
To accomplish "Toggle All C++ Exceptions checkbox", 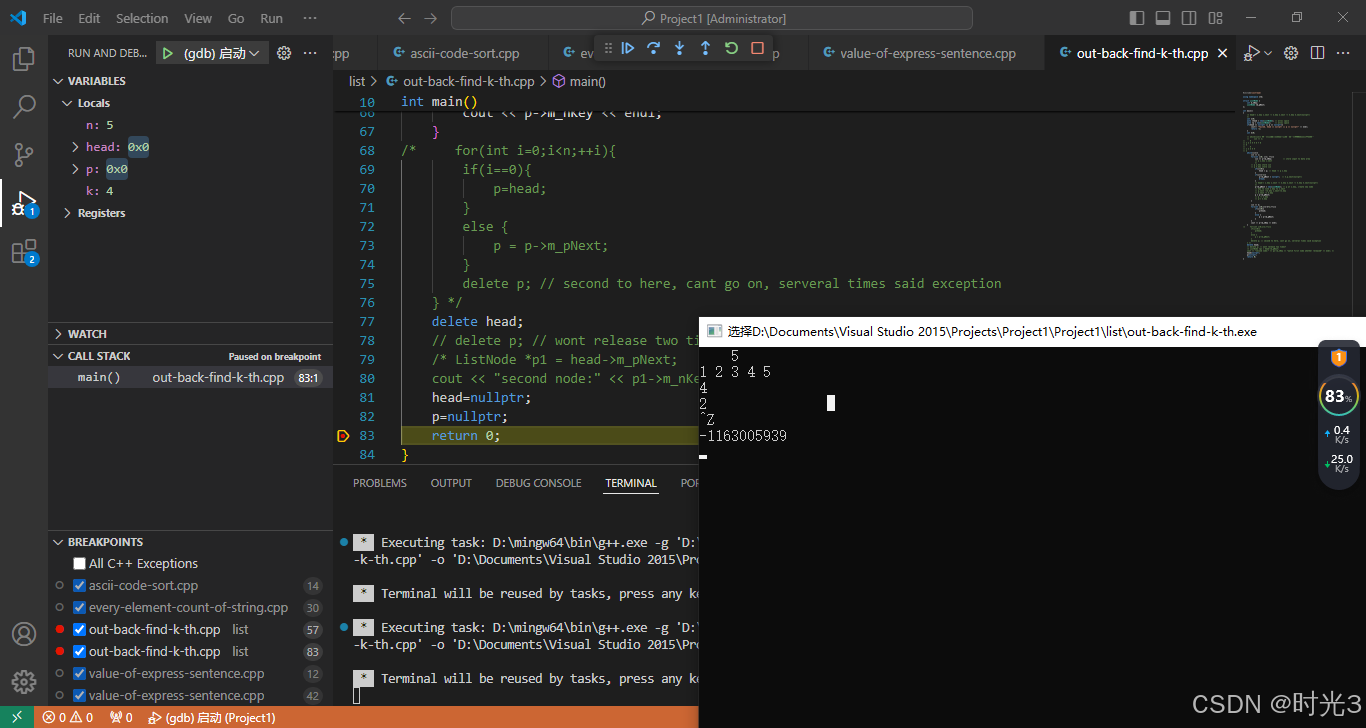I will [80, 563].
